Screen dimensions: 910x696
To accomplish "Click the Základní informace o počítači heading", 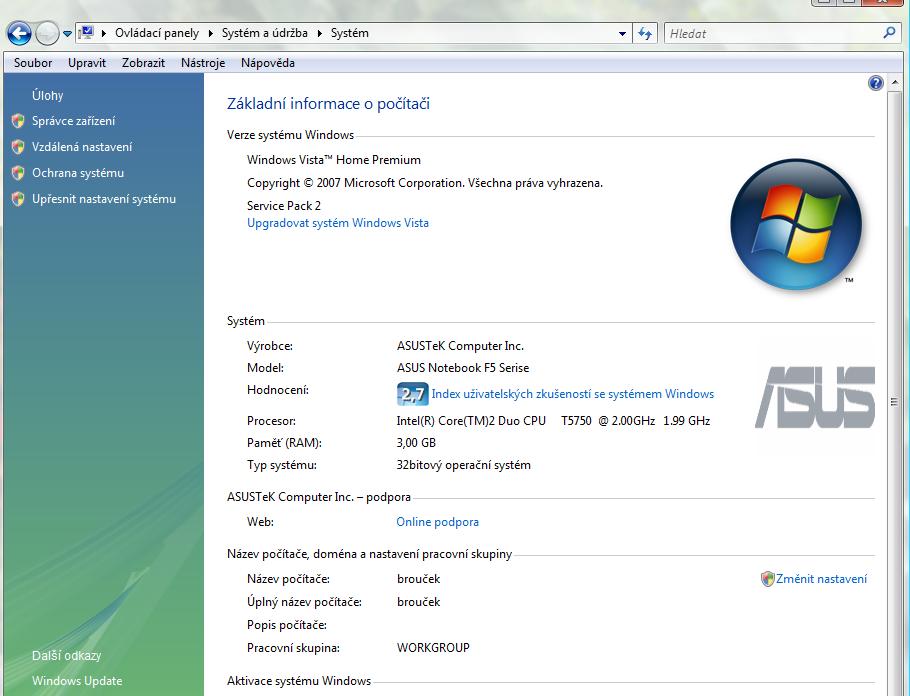I will pos(328,104).
